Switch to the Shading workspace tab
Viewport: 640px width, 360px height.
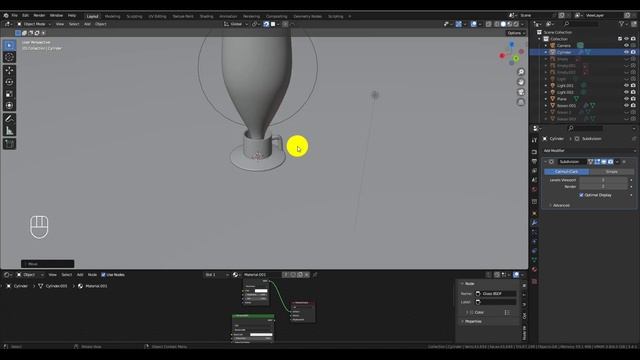207,16
